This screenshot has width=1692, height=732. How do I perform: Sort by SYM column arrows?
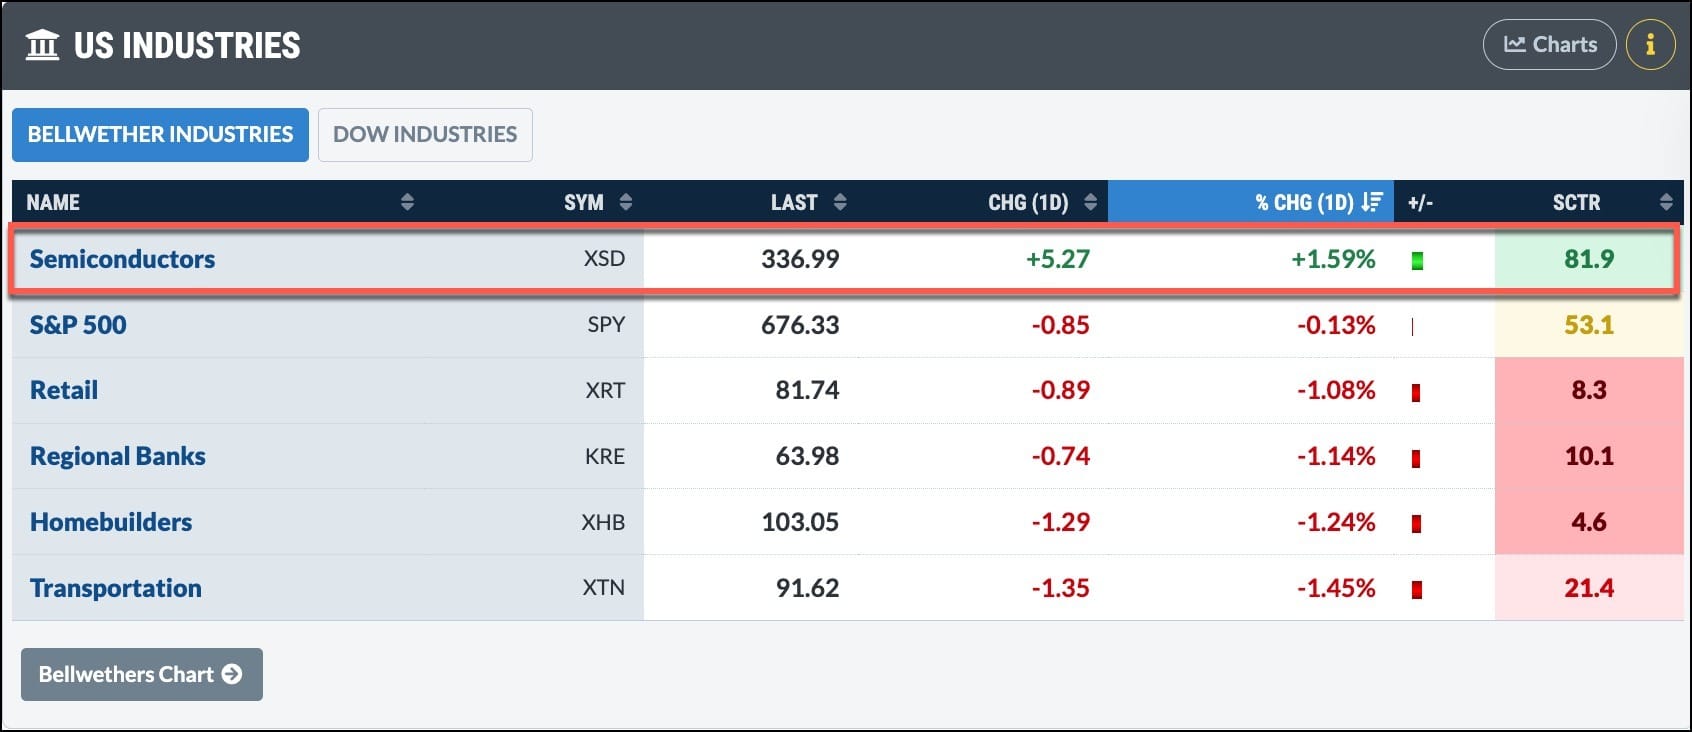tap(626, 202)
